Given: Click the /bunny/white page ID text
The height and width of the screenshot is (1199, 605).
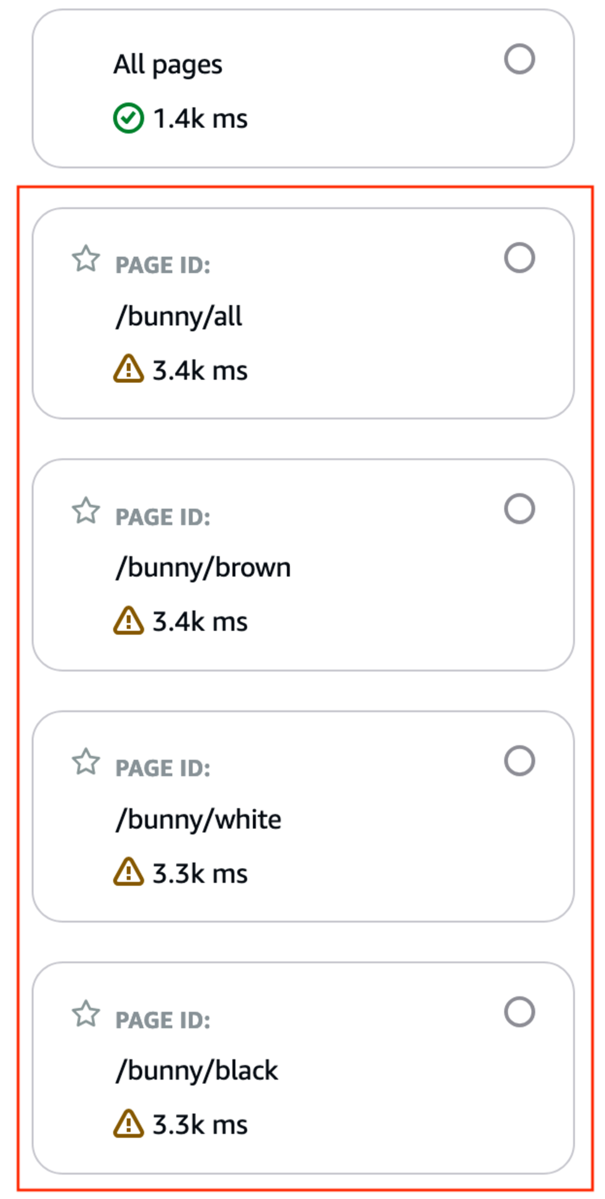Looking at the screenshot, I should tap(197, 820).
